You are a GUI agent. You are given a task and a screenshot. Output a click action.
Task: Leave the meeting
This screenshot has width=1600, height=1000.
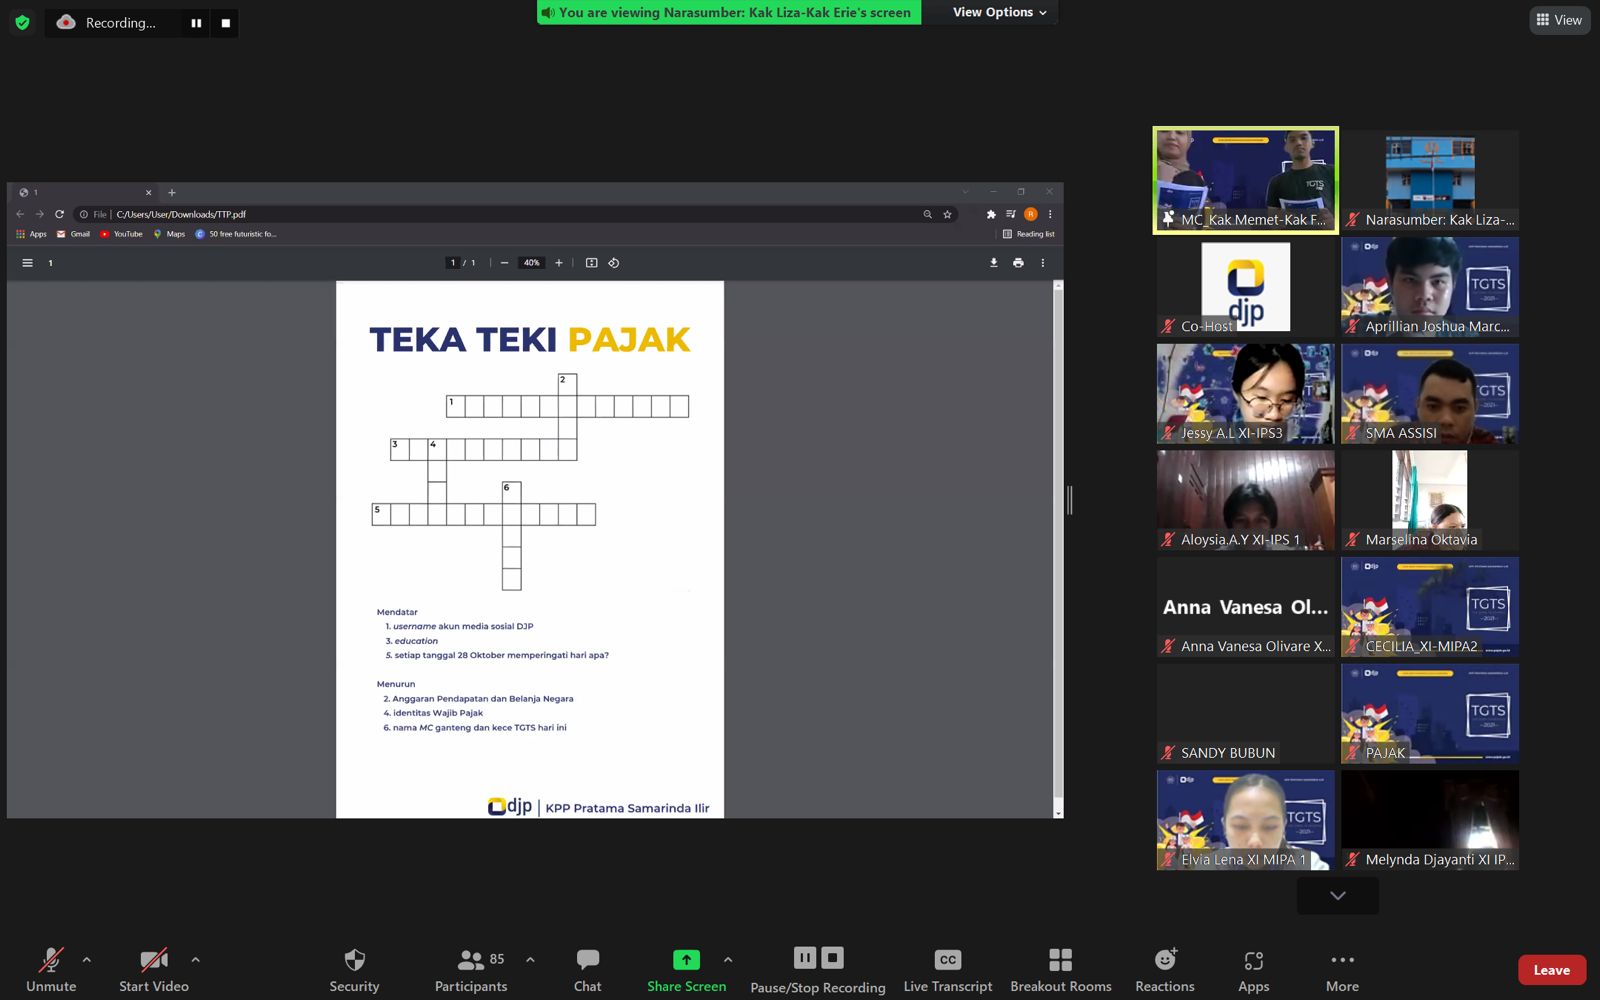pos(1551,970)
